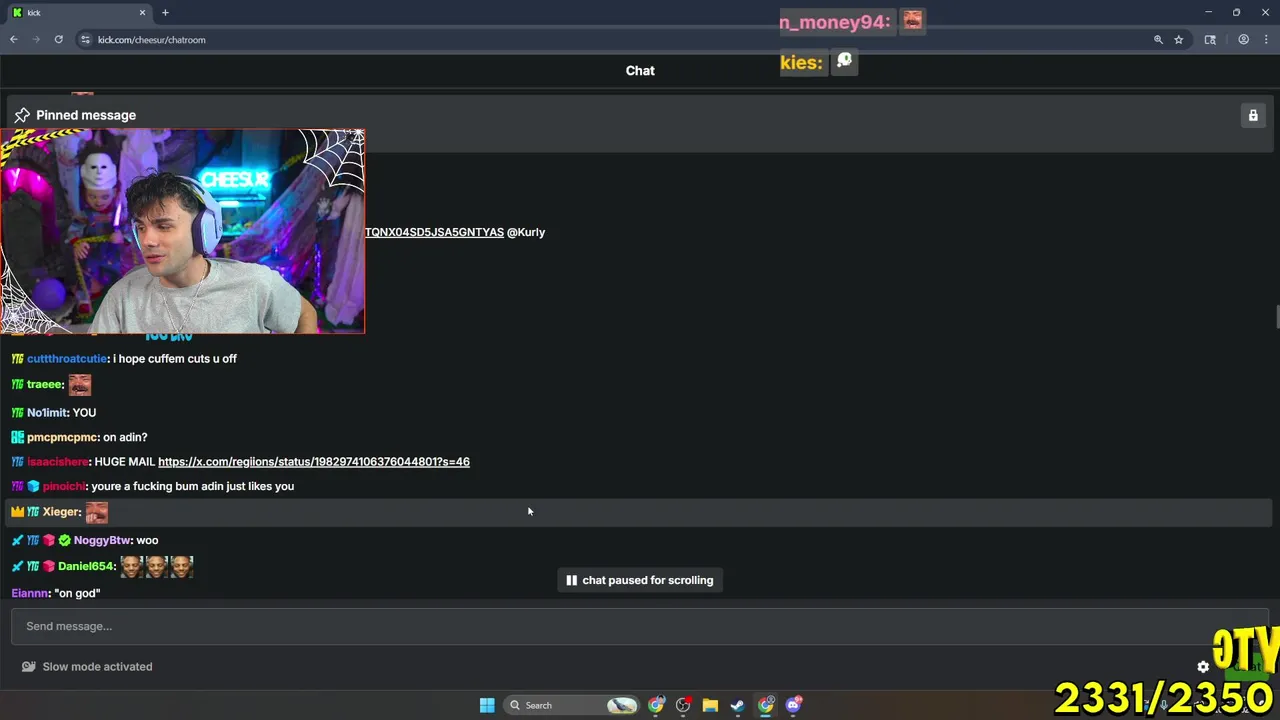Click the pinned message lock icon
1280x720 pixels.
click(x=1253, y=115)
